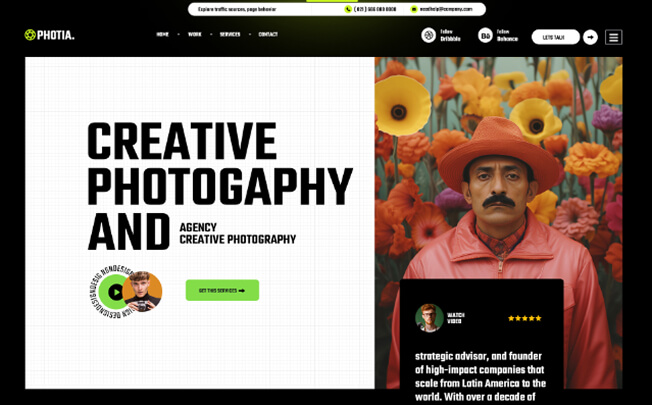The width and height of the screenshot is (652, 405).
Task: Click the five-star rating in testimonial card
Action: click(x=524, y=318)
